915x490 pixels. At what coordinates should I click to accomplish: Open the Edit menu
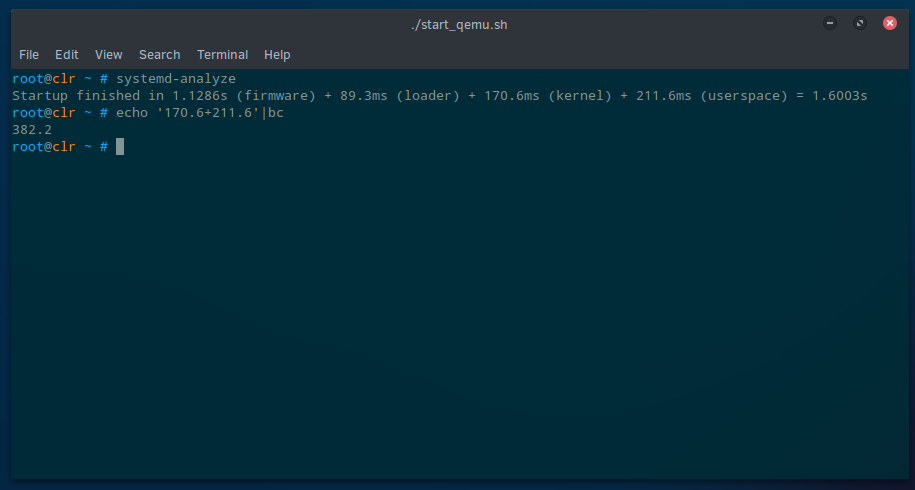coord(67,55)
